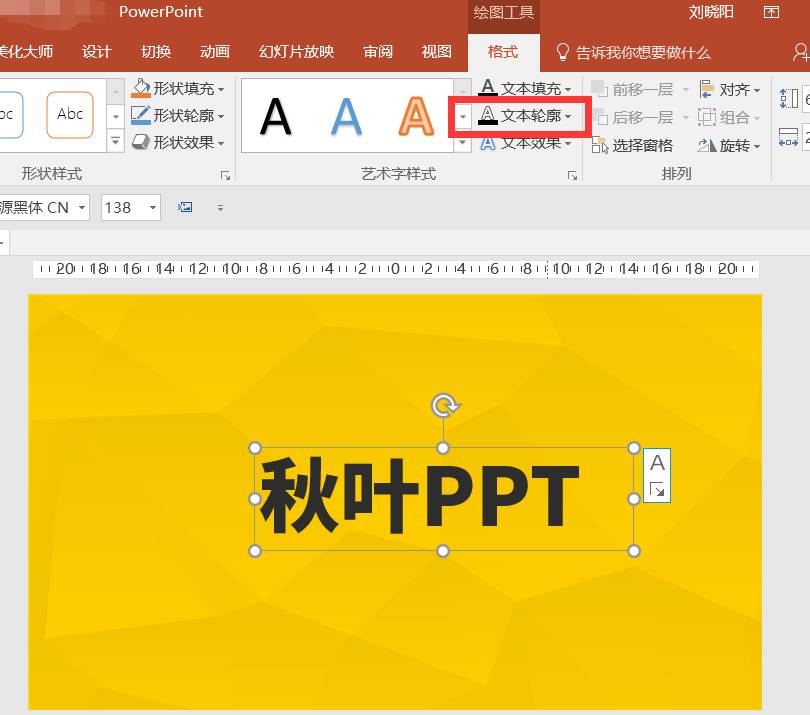Open the 选择窗格 selection pane
The width and height of the screenshot is (810, 715).
point(632,146)
